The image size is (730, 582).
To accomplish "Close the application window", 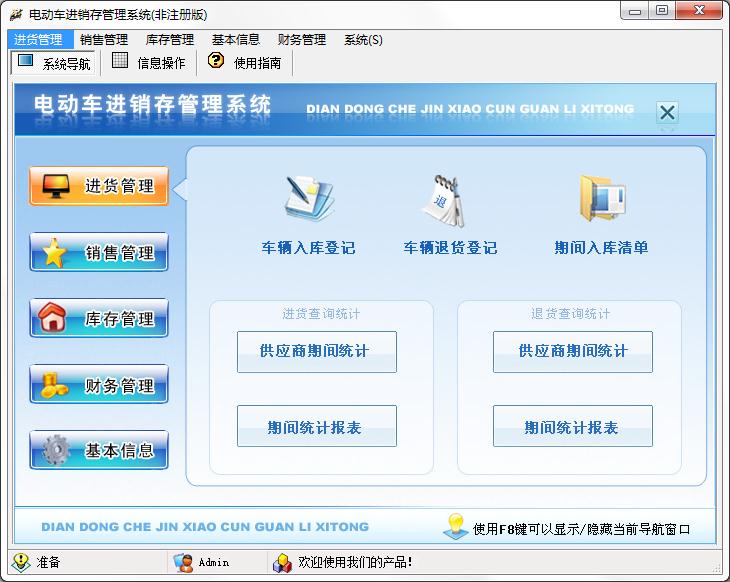I will pos(699,11).
